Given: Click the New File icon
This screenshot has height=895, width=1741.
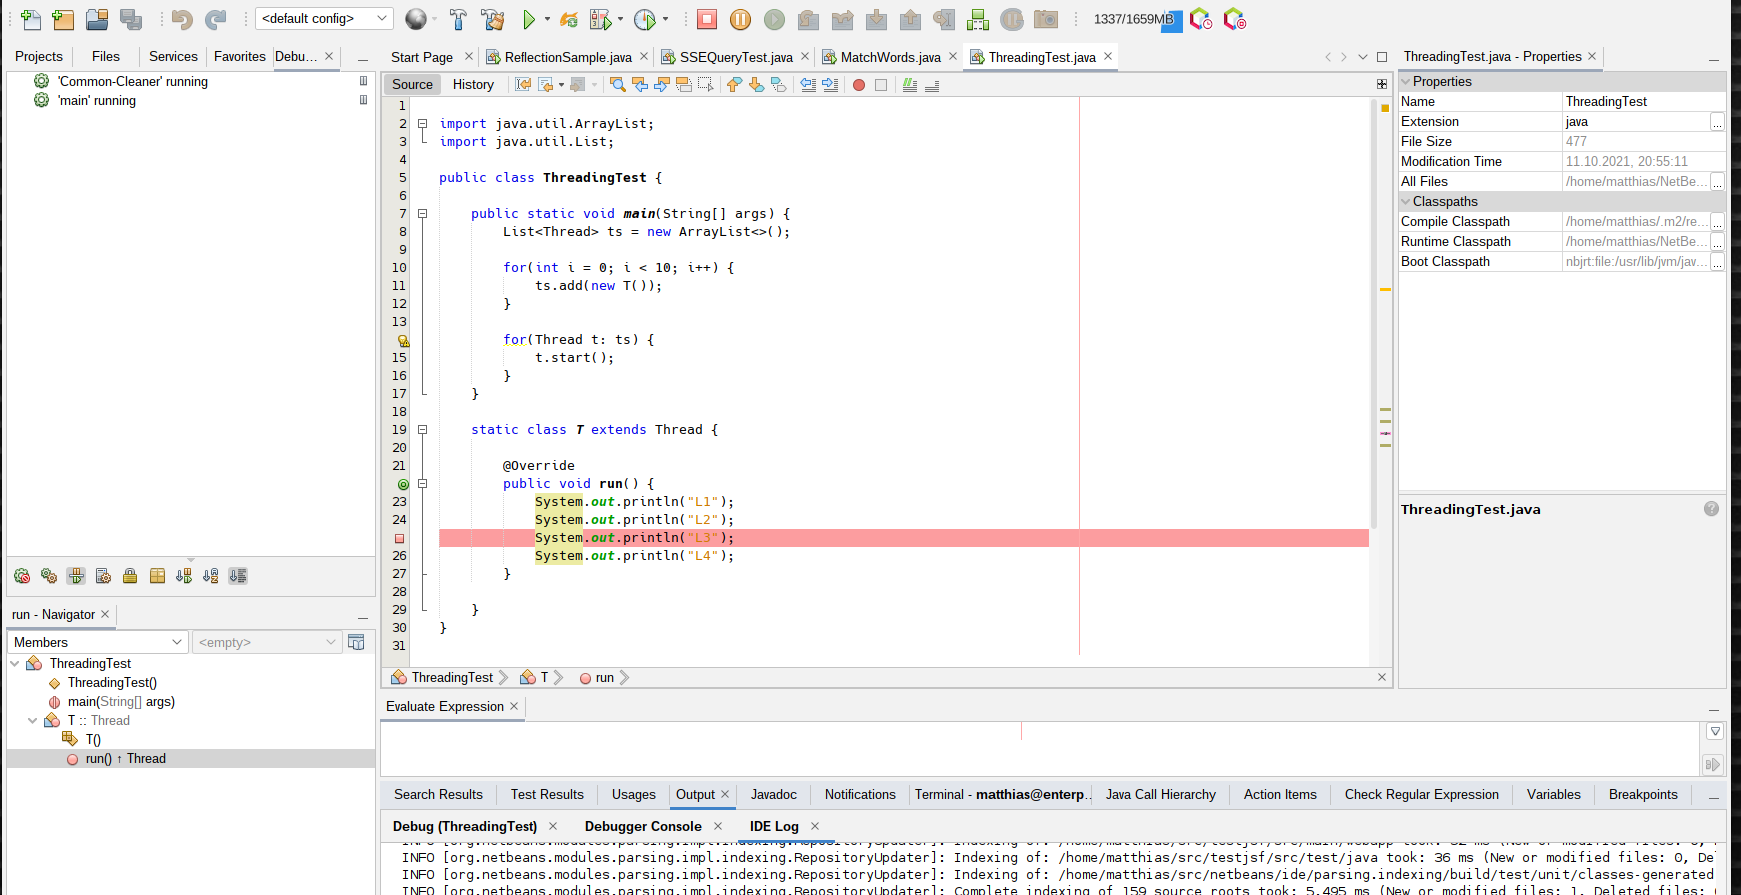Looking at the screenshot, I should 31,19.
